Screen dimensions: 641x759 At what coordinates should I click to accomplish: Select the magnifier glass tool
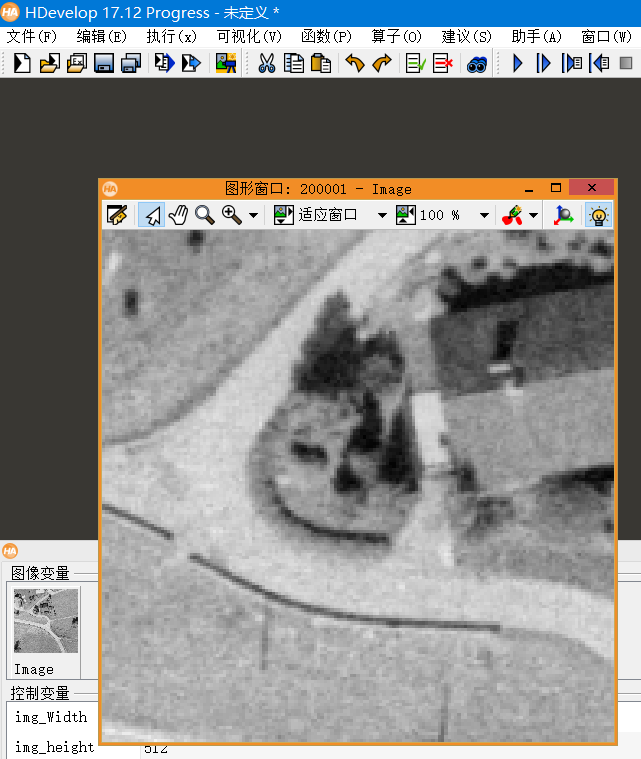pyautogui.click(x=205, y=215)
